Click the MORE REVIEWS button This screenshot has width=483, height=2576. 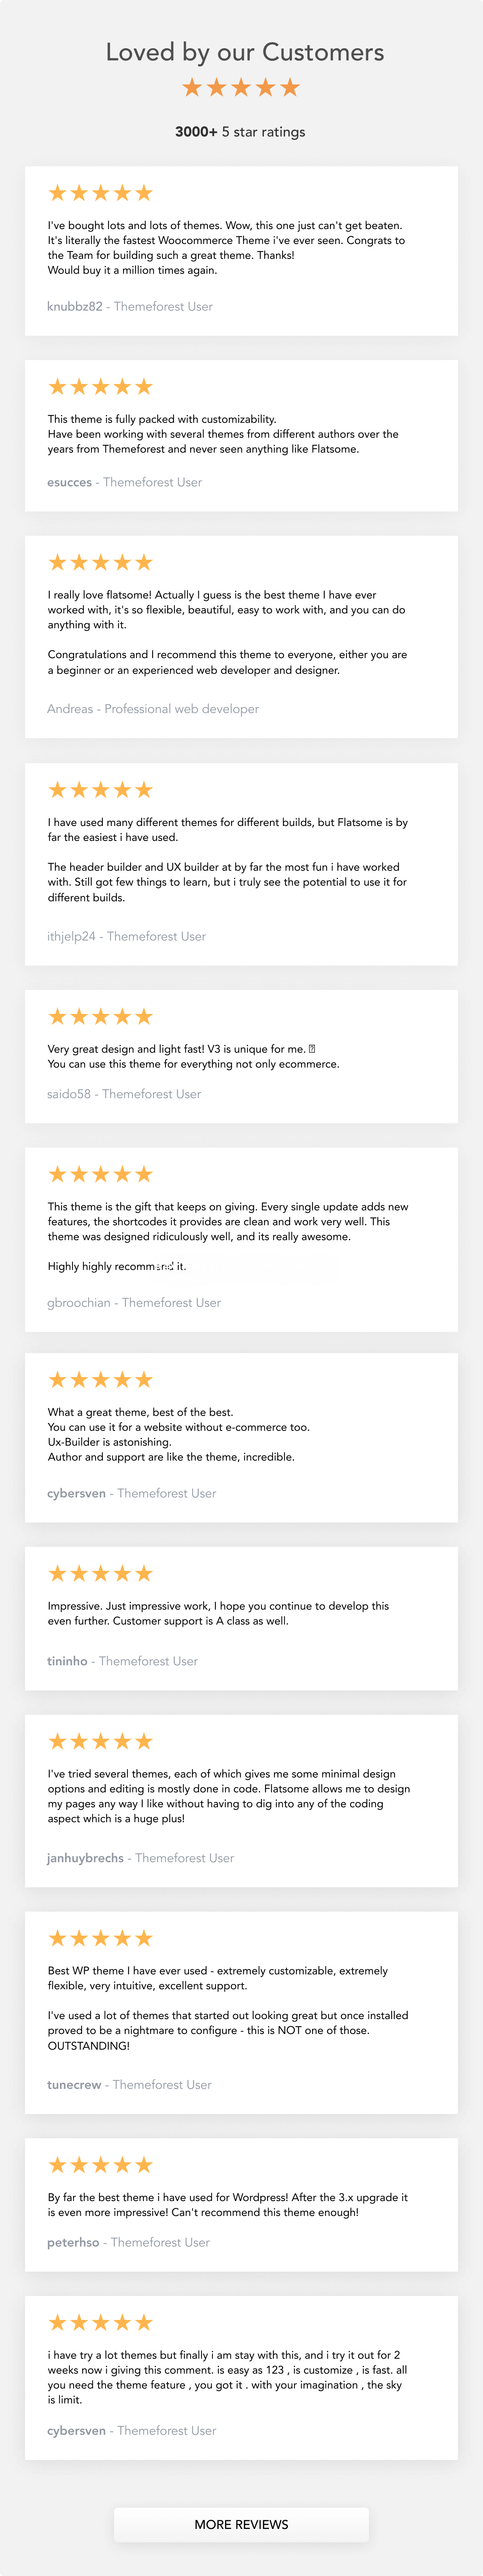(x=241, y=2524)
